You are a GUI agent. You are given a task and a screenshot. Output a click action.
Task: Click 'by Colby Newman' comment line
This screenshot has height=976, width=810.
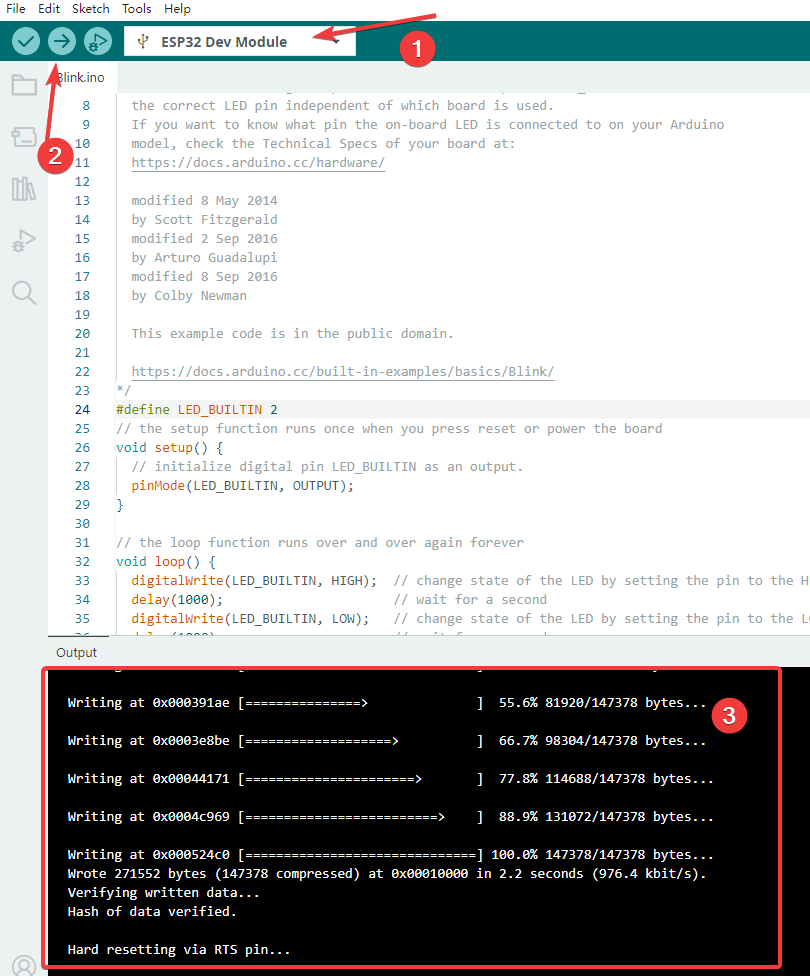189,296
